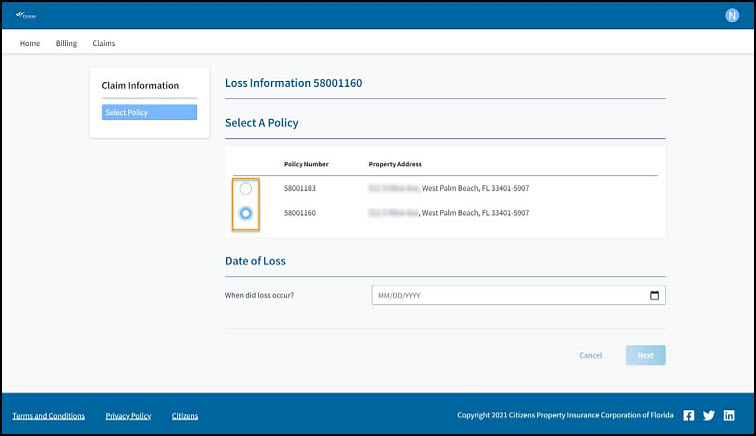Follow the Citizens footer link
The height and width of the screenshot is (436, 756).
[x=185, y=416]
